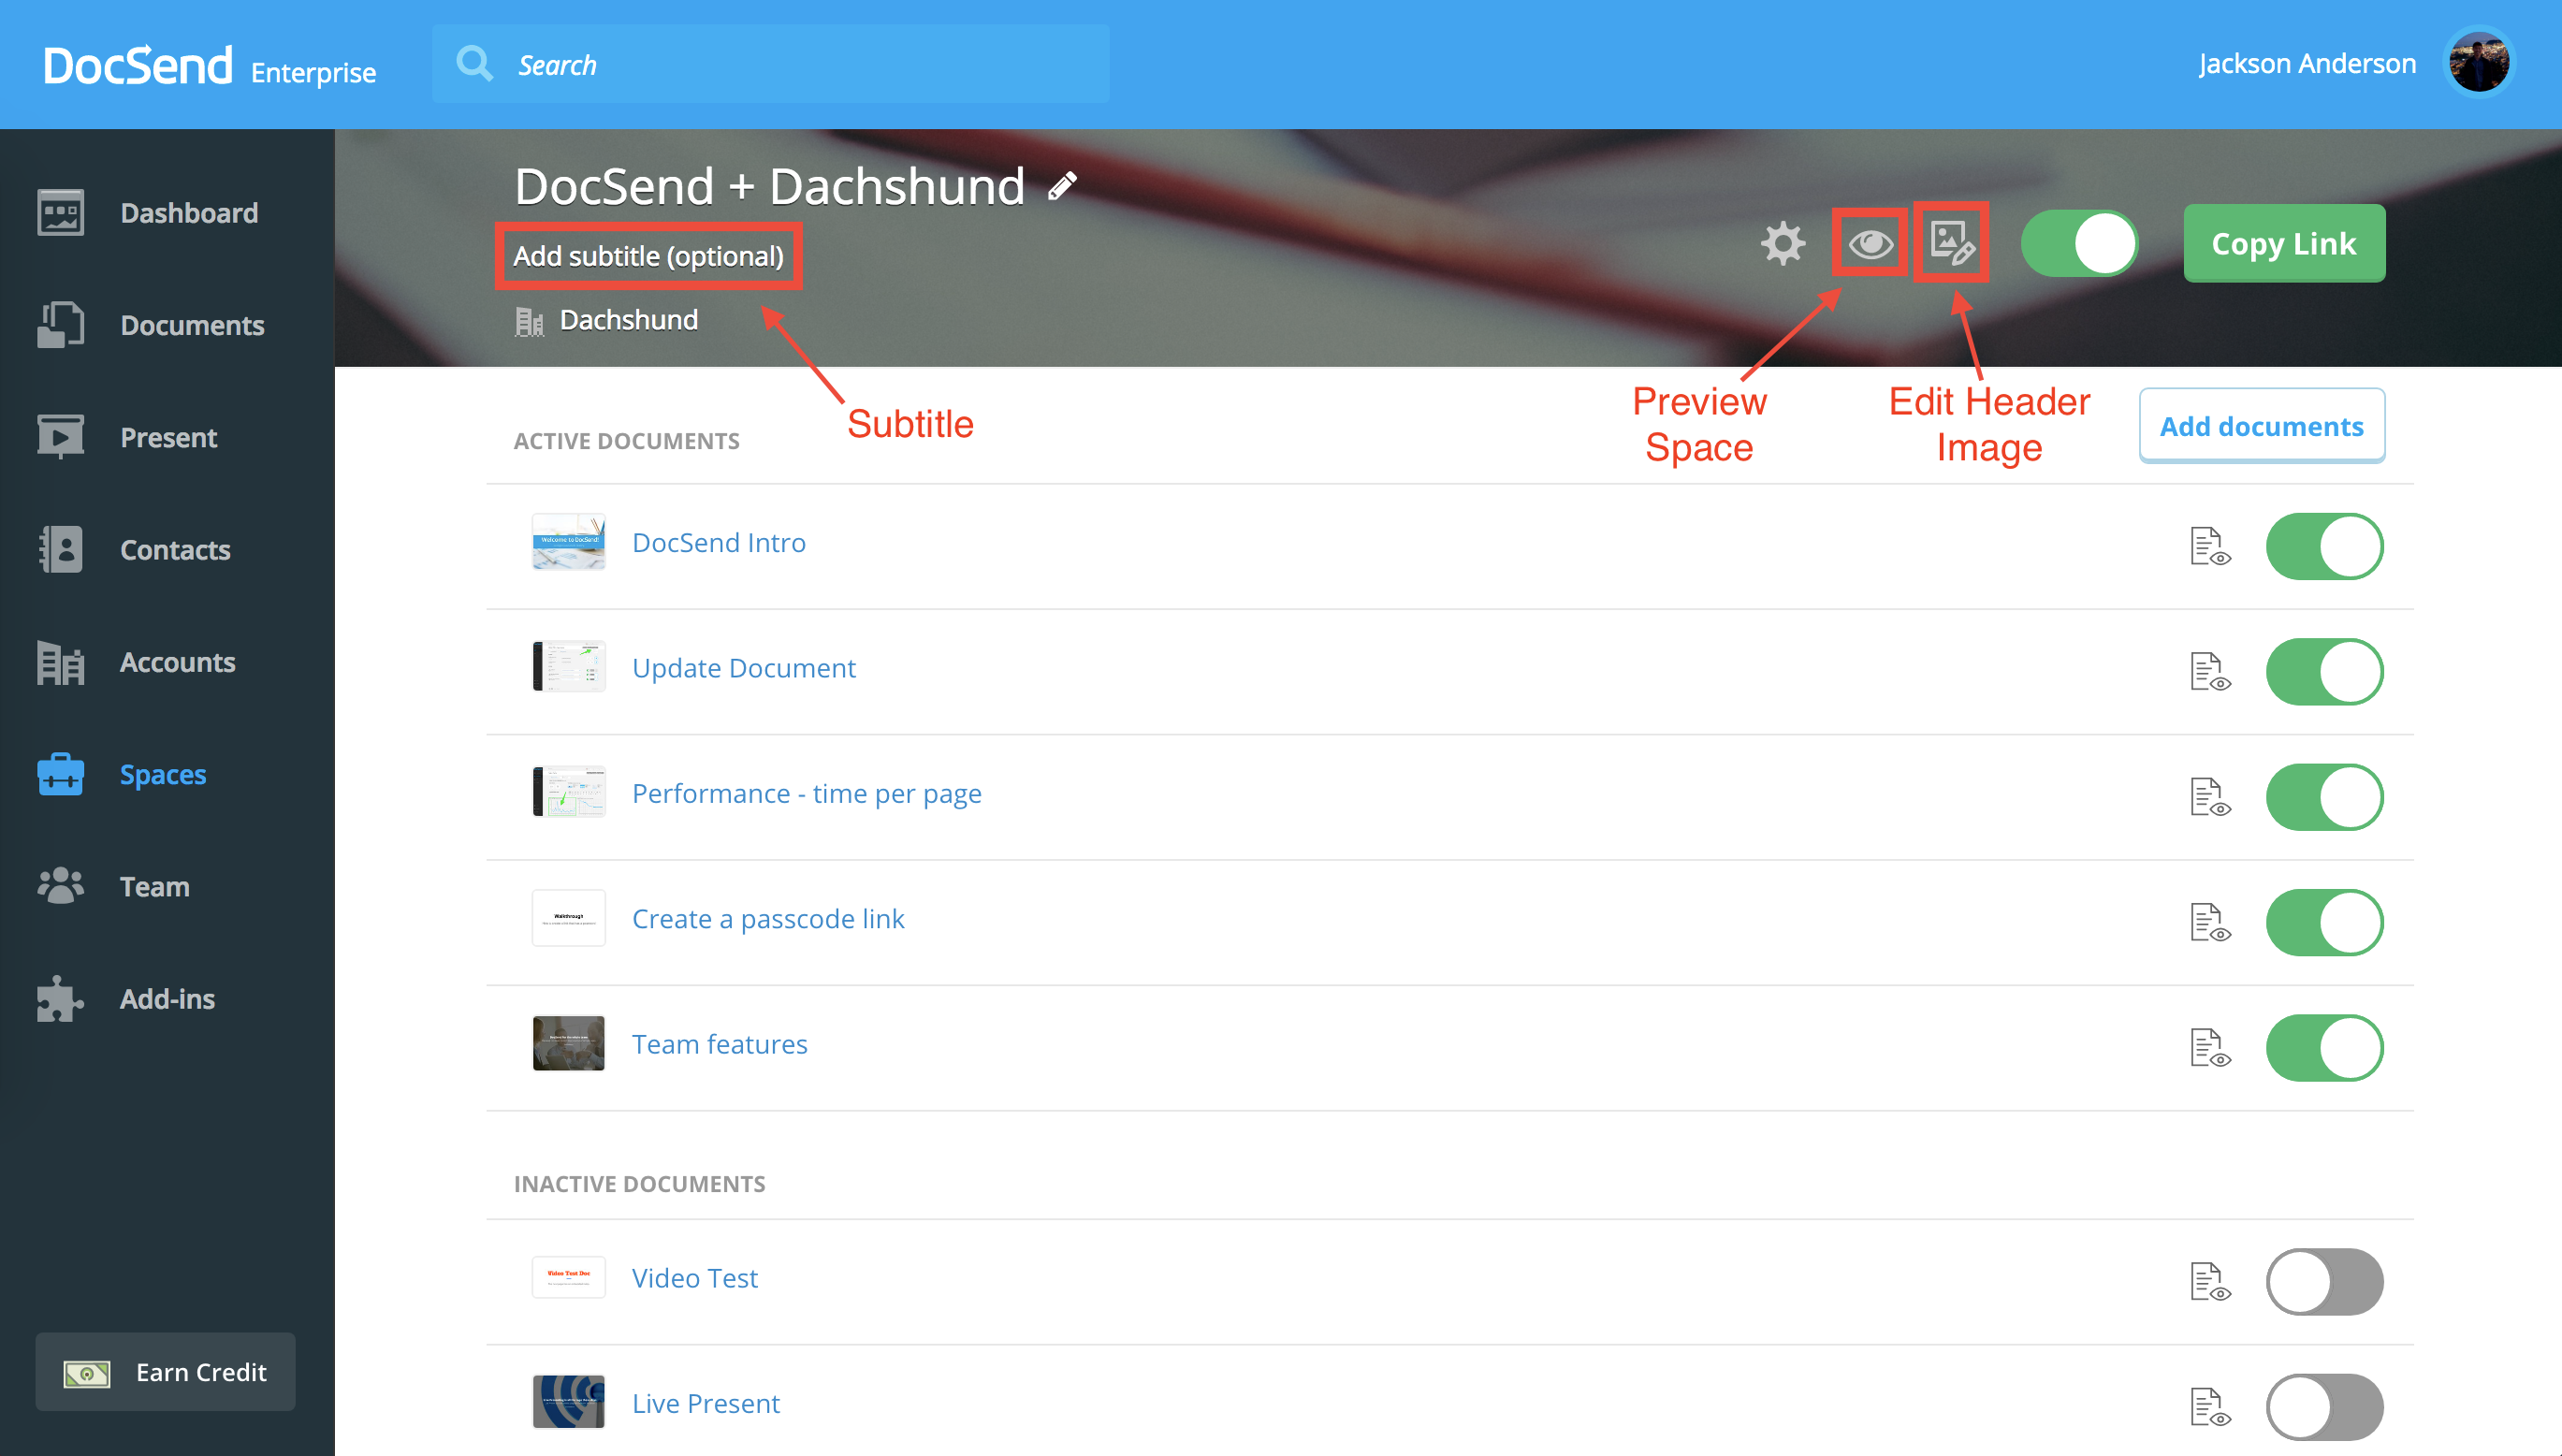Click the Present screen icon
The height and width of the screenshot is (1456, 2562).
coord(60,437)
